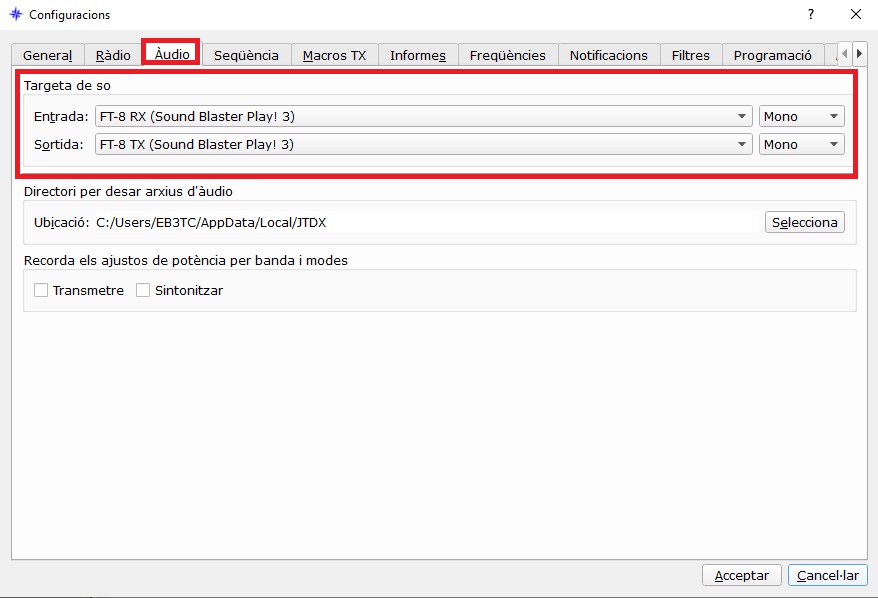Click the Ubicació audio directory path field
The image size is (878, 598).
[x=427, y=222]
